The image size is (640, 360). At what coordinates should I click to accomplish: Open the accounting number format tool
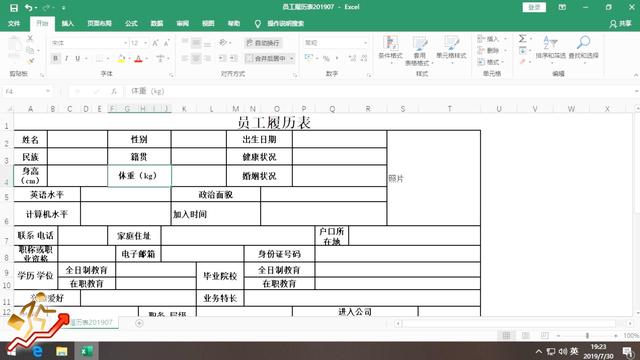(309, 58)
